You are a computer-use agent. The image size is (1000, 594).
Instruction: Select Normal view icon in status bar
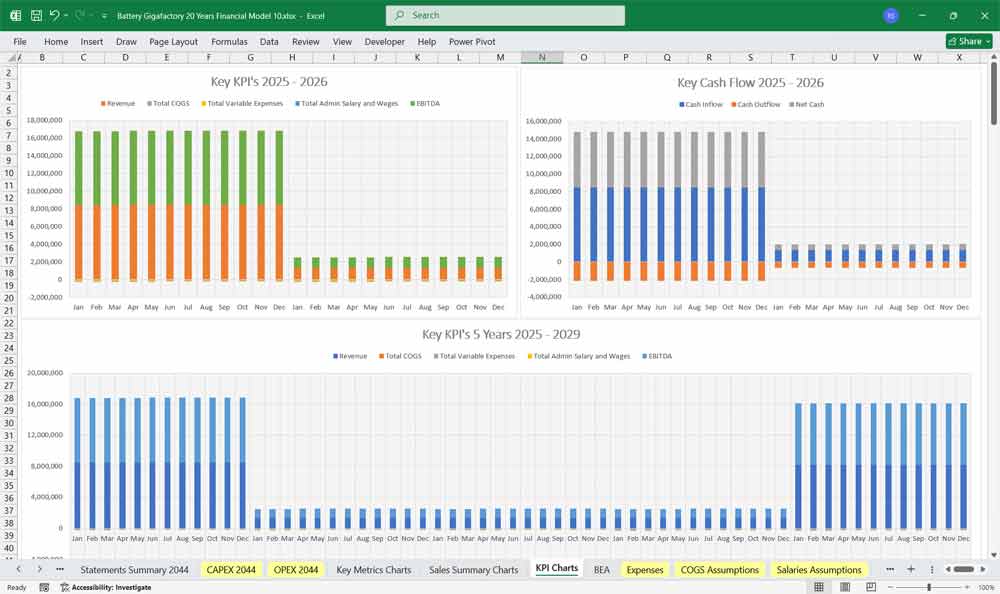818,587
